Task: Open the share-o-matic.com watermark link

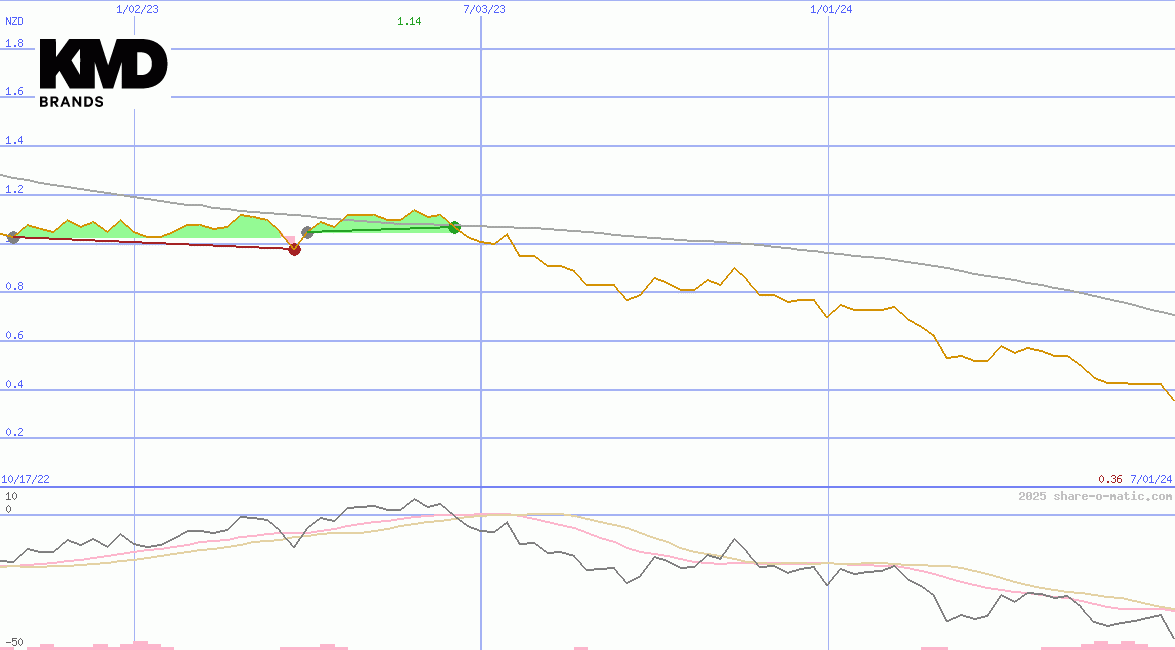Action: coord(1094,496)
